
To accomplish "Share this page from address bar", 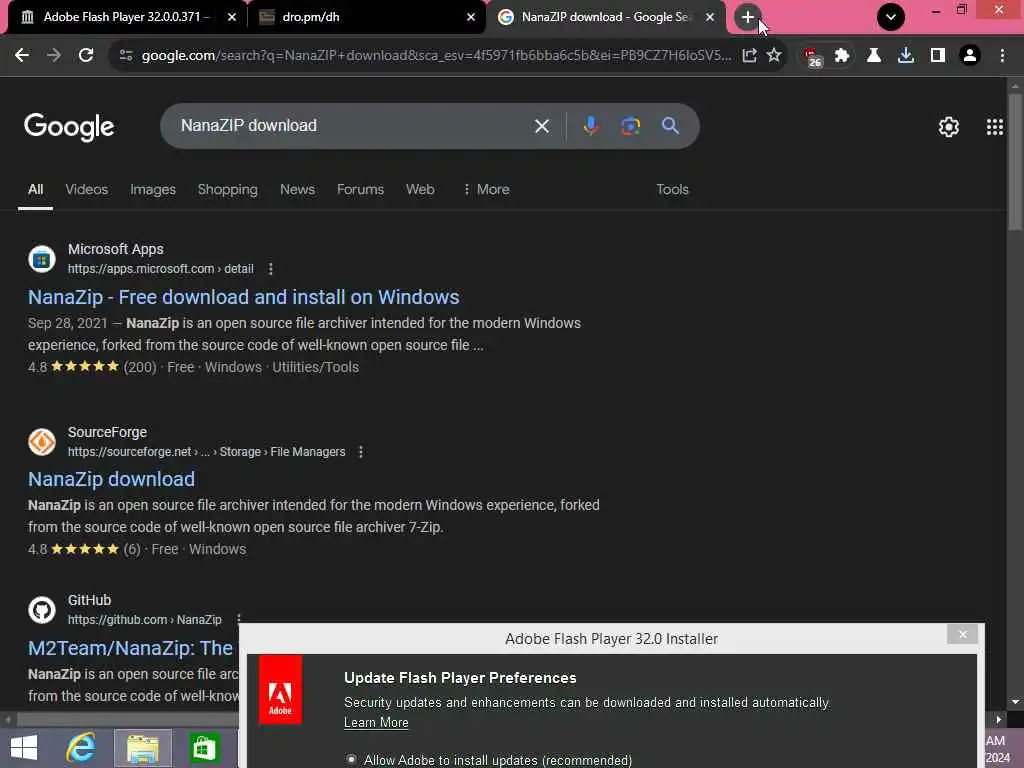I will pyautogui.click(x=749, y=56).
